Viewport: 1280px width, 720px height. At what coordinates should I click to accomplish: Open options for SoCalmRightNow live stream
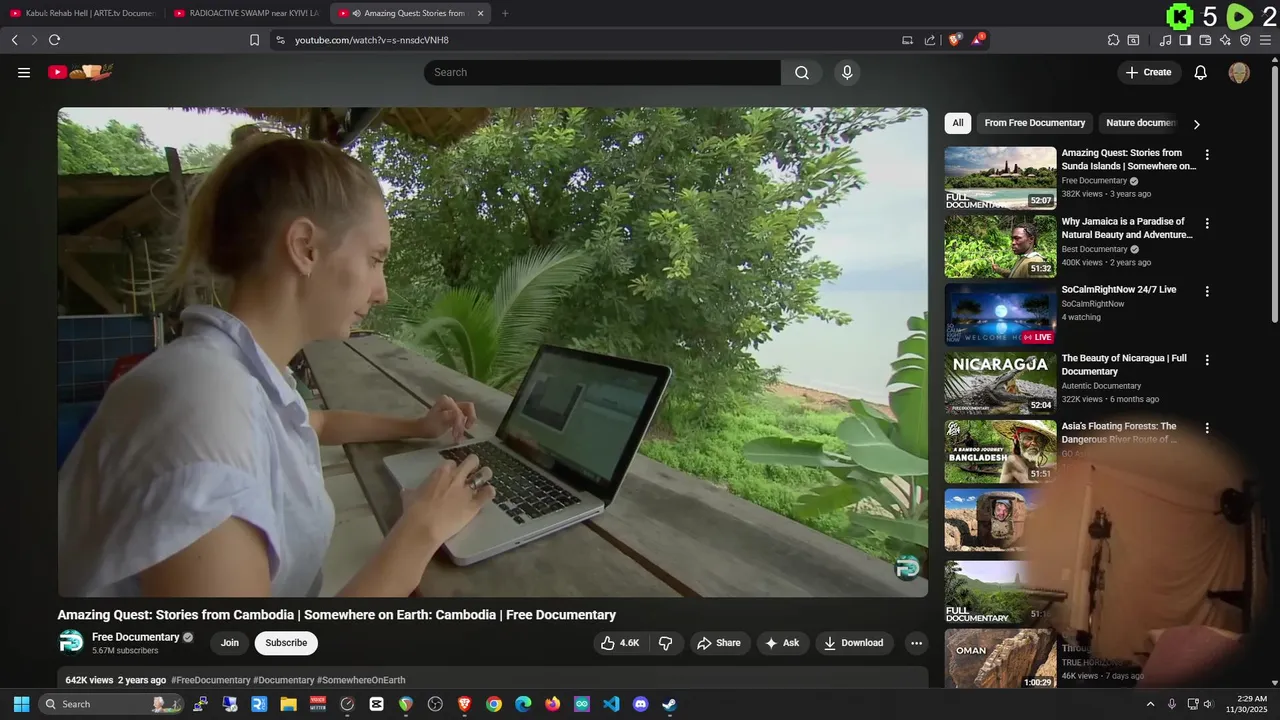(1207, 291)
